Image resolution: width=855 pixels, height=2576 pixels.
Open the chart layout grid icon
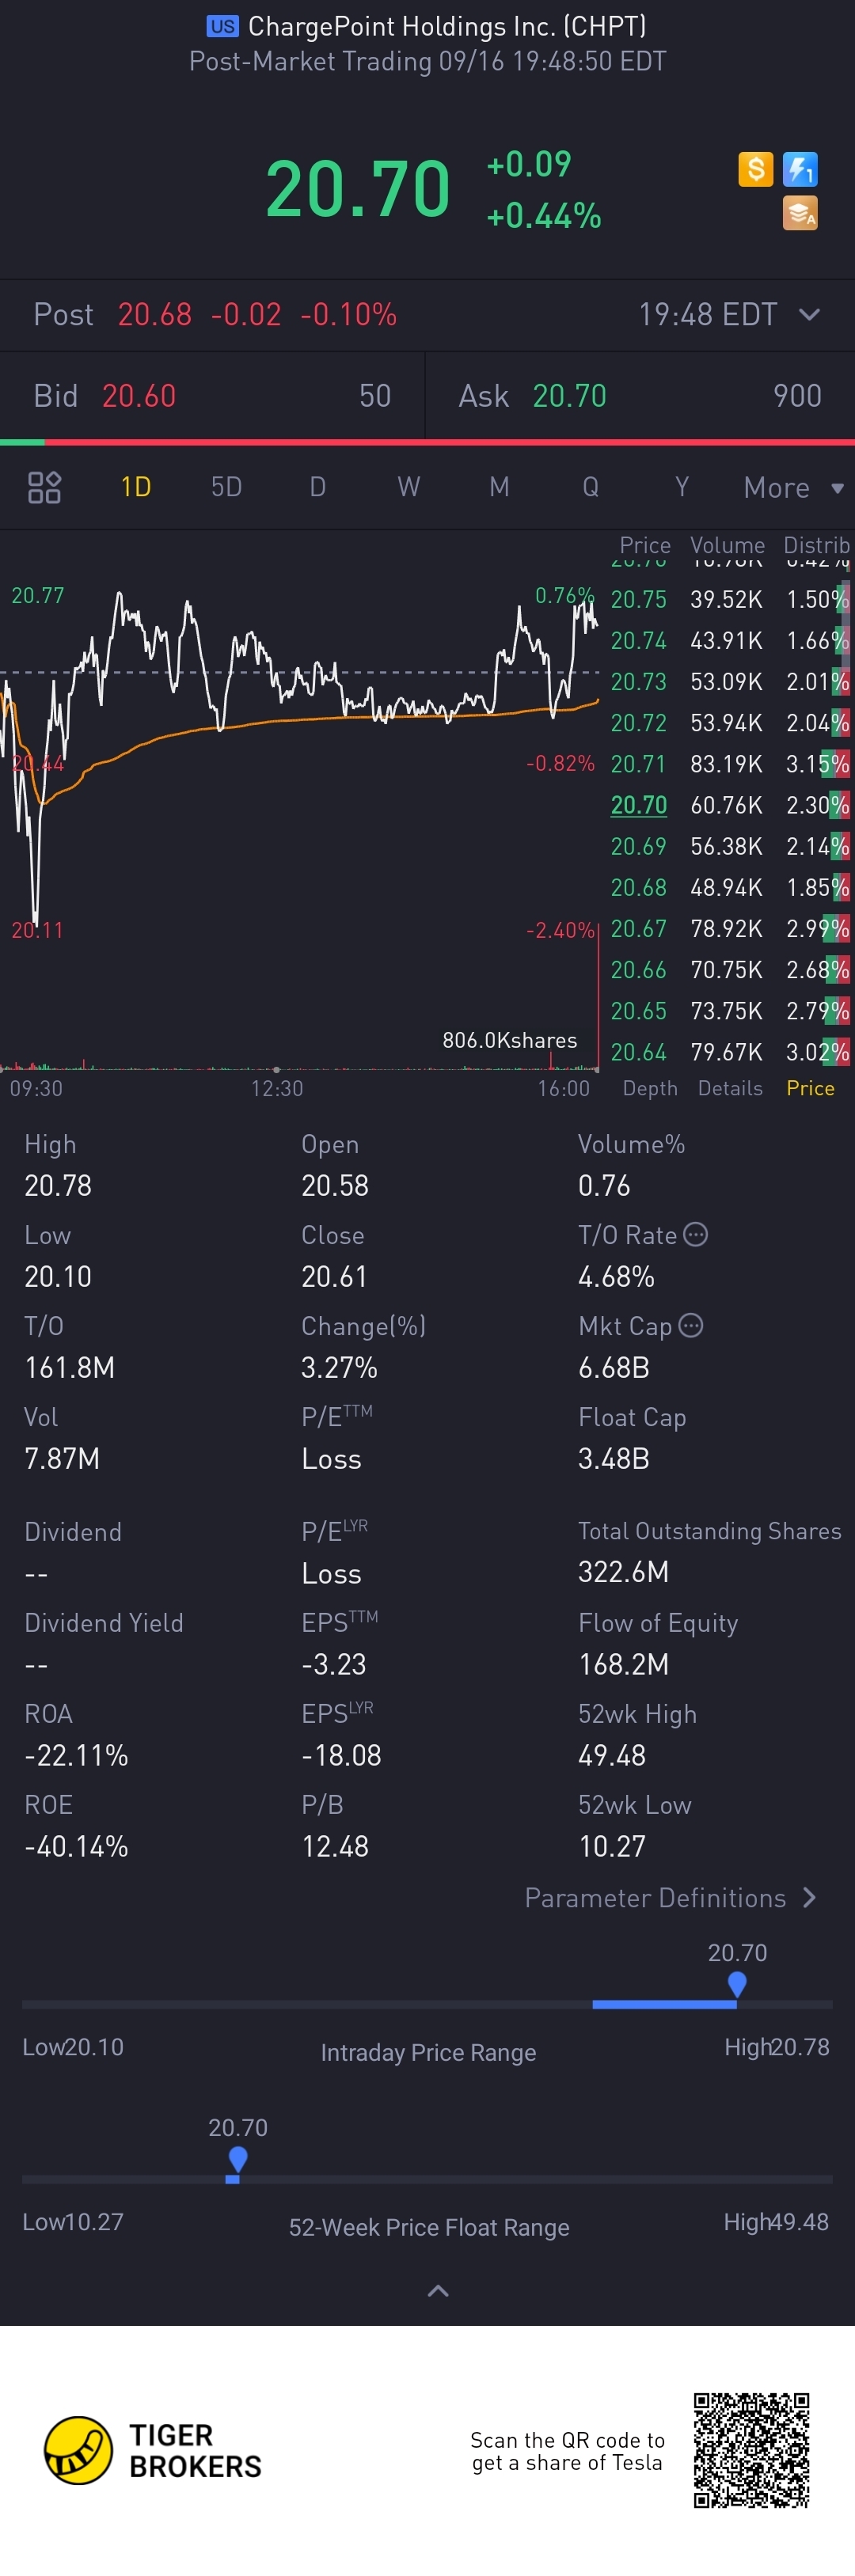point(44,487)
